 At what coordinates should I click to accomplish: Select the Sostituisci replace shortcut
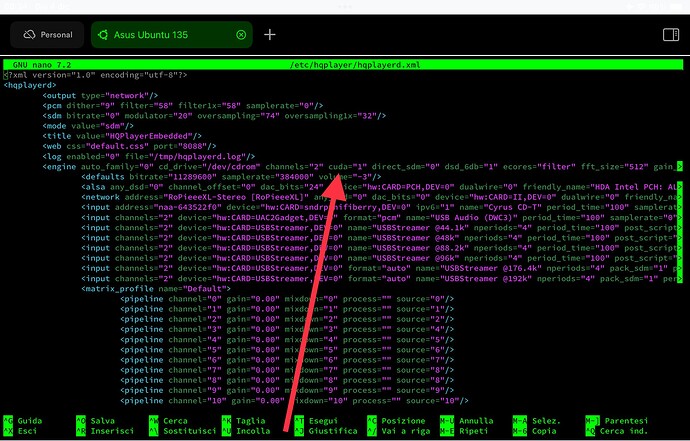pos(187,432)
